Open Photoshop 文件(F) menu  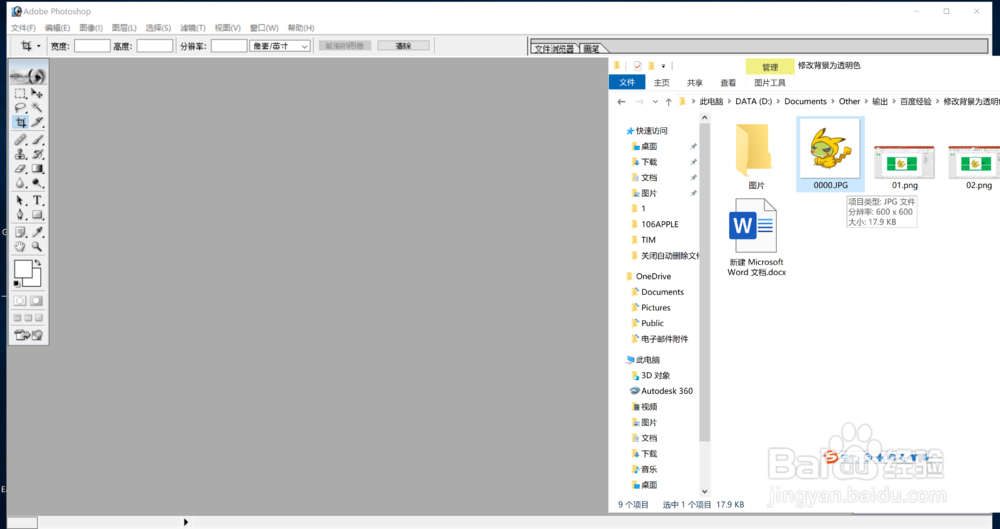(x=24, y=28)
